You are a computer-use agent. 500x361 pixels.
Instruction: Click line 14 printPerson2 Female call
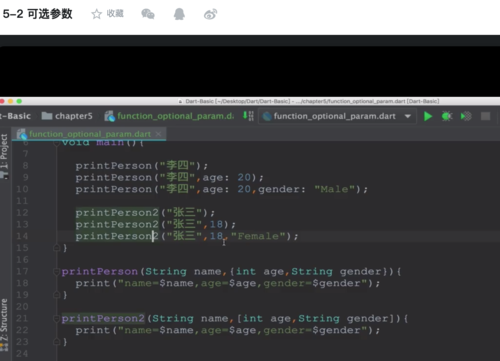(x=187, y=236)
